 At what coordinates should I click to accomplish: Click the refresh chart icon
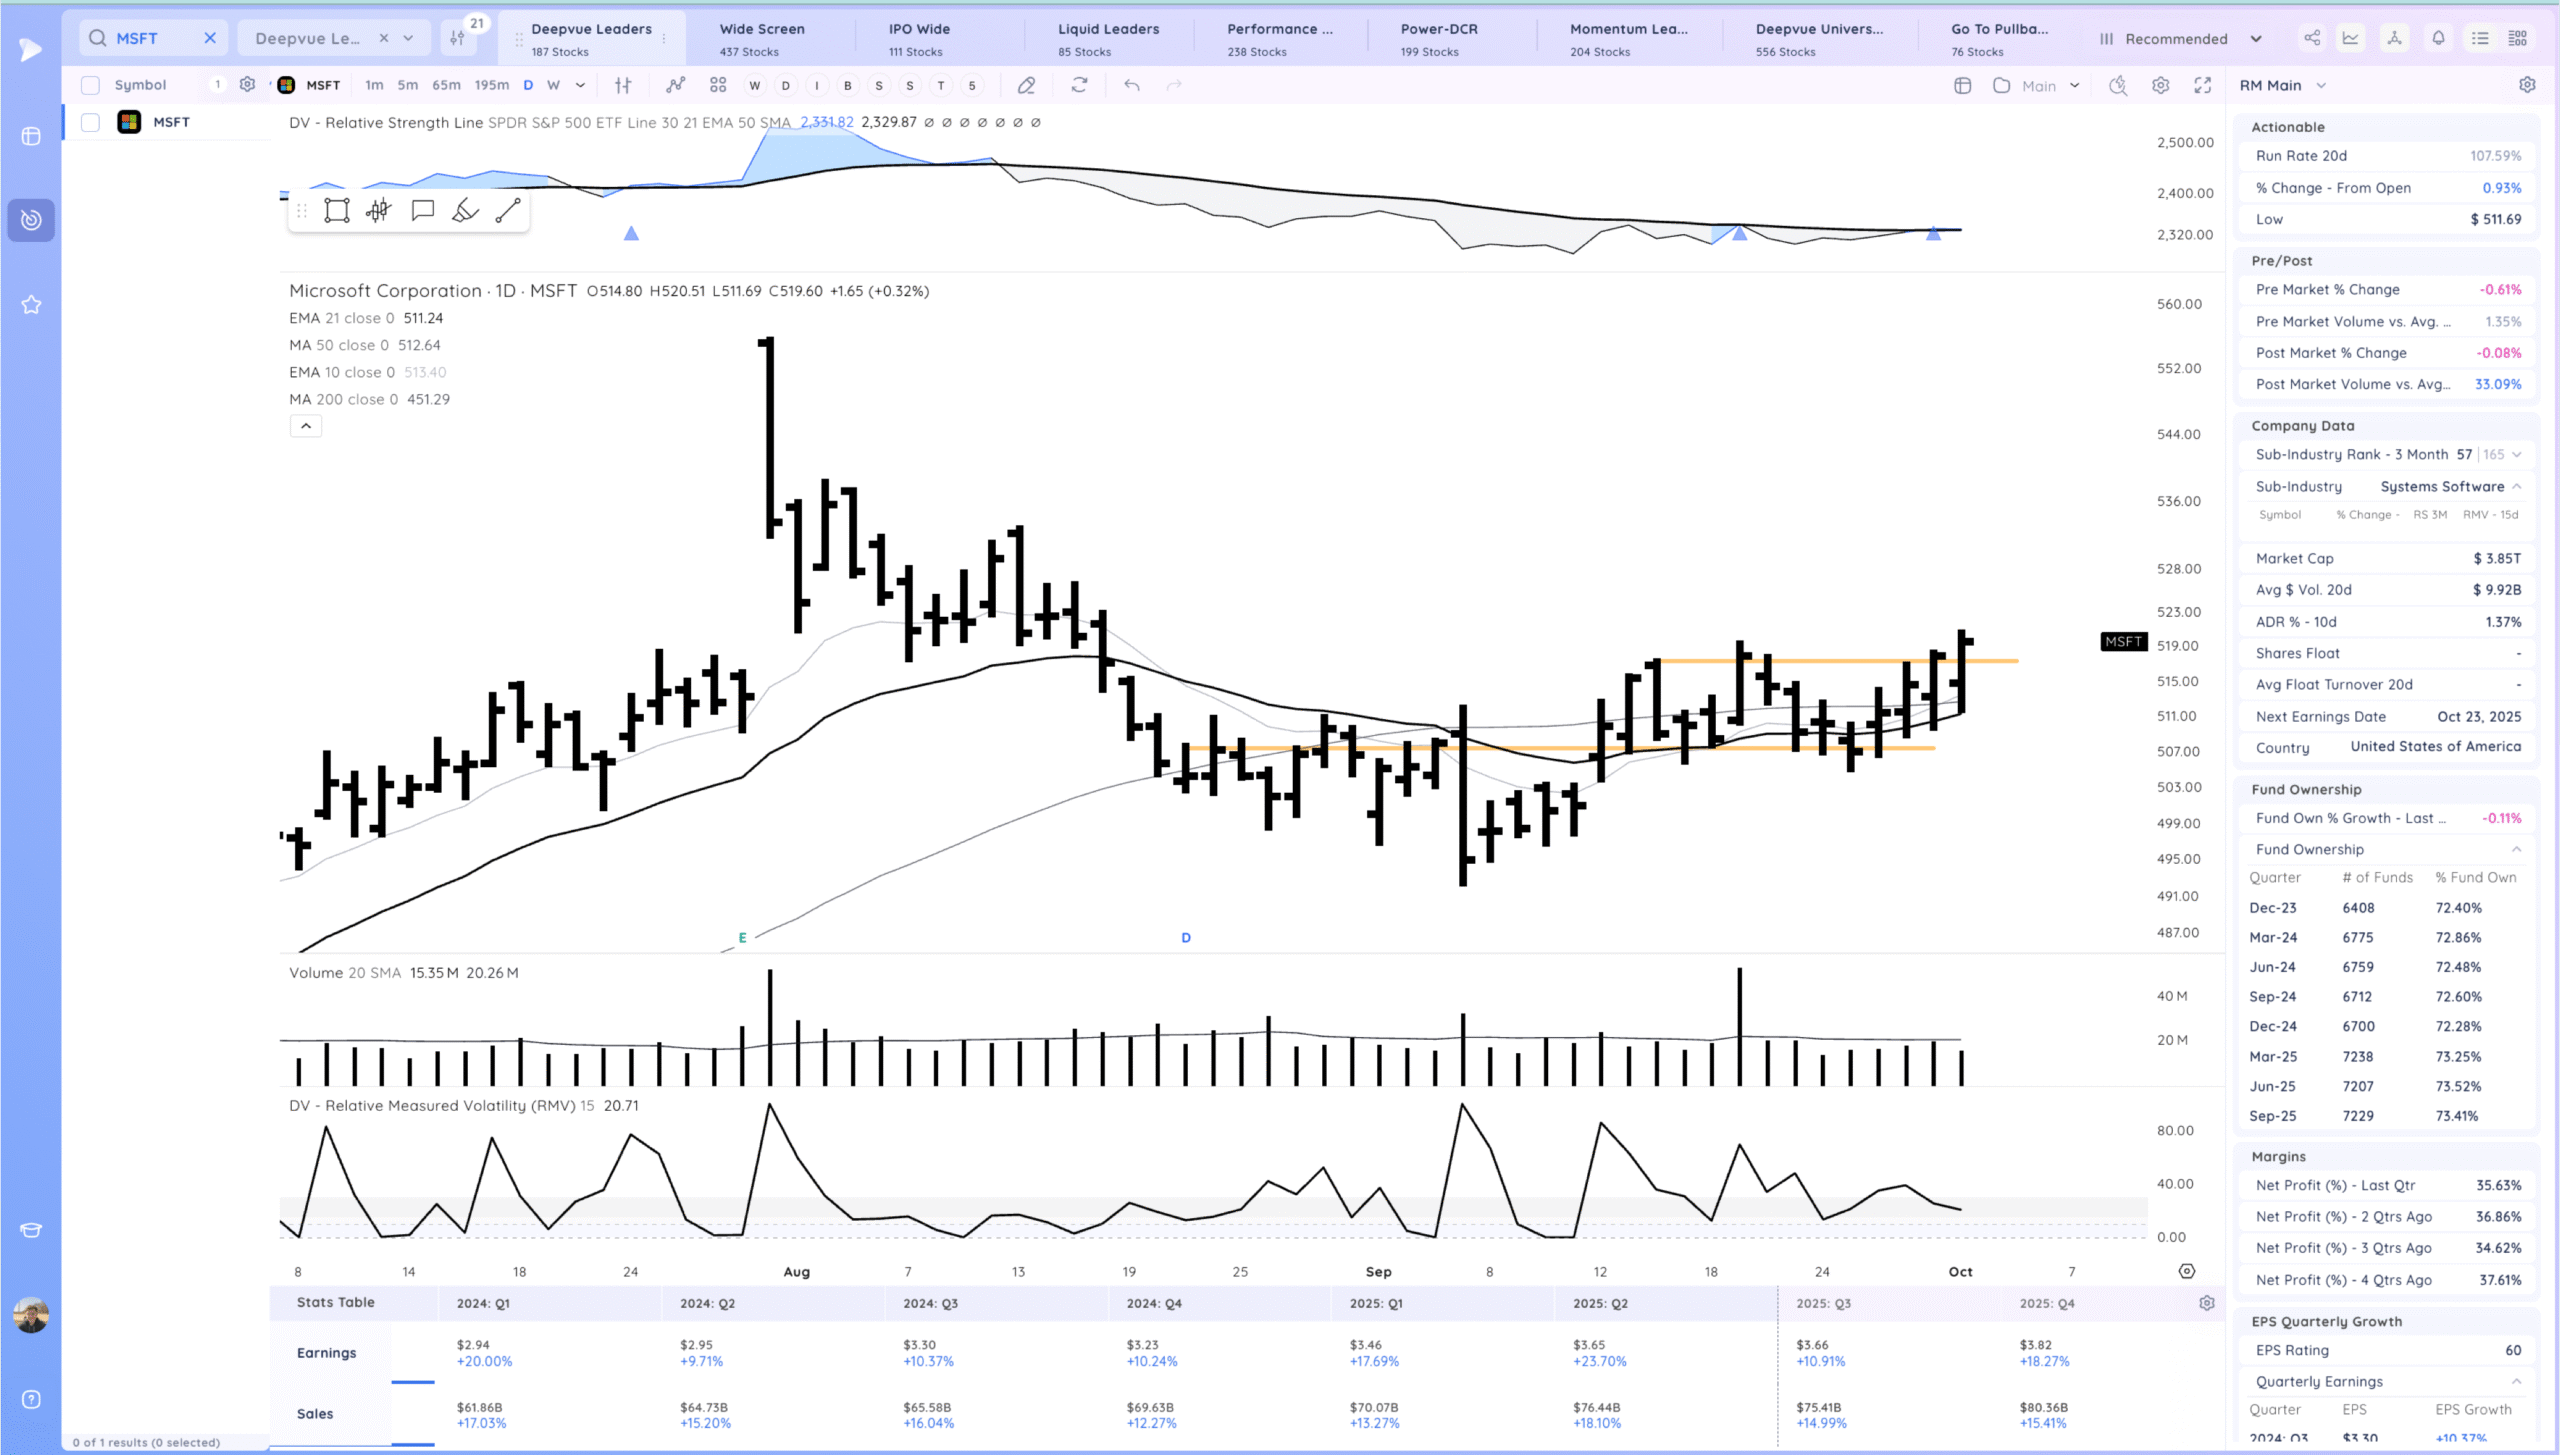pyautogui.click(x=1079, y=85)
